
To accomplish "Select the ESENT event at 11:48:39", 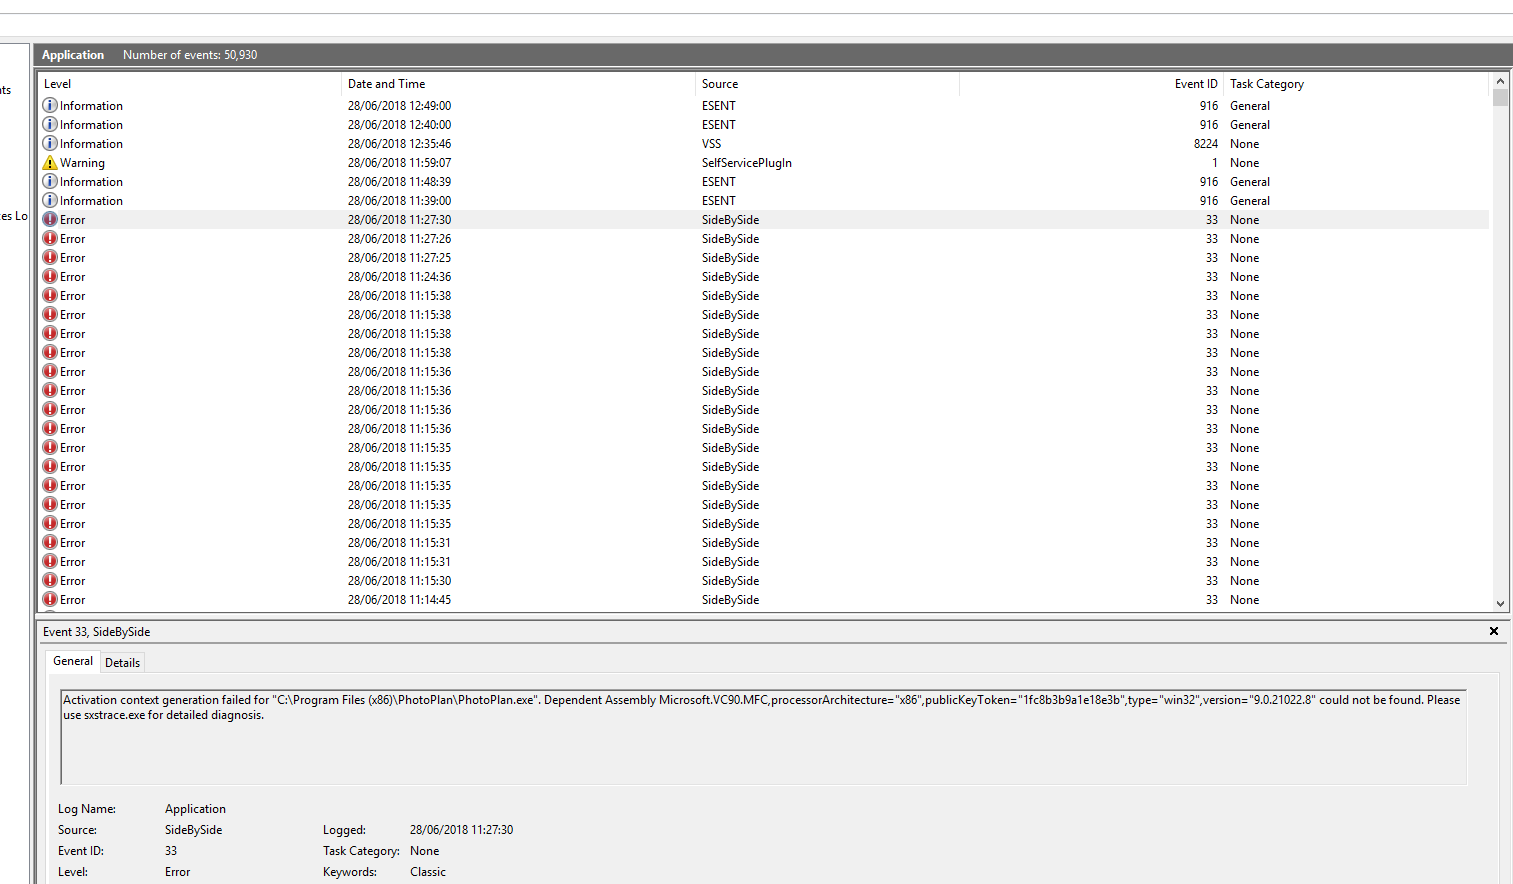I will pos(764,181).
